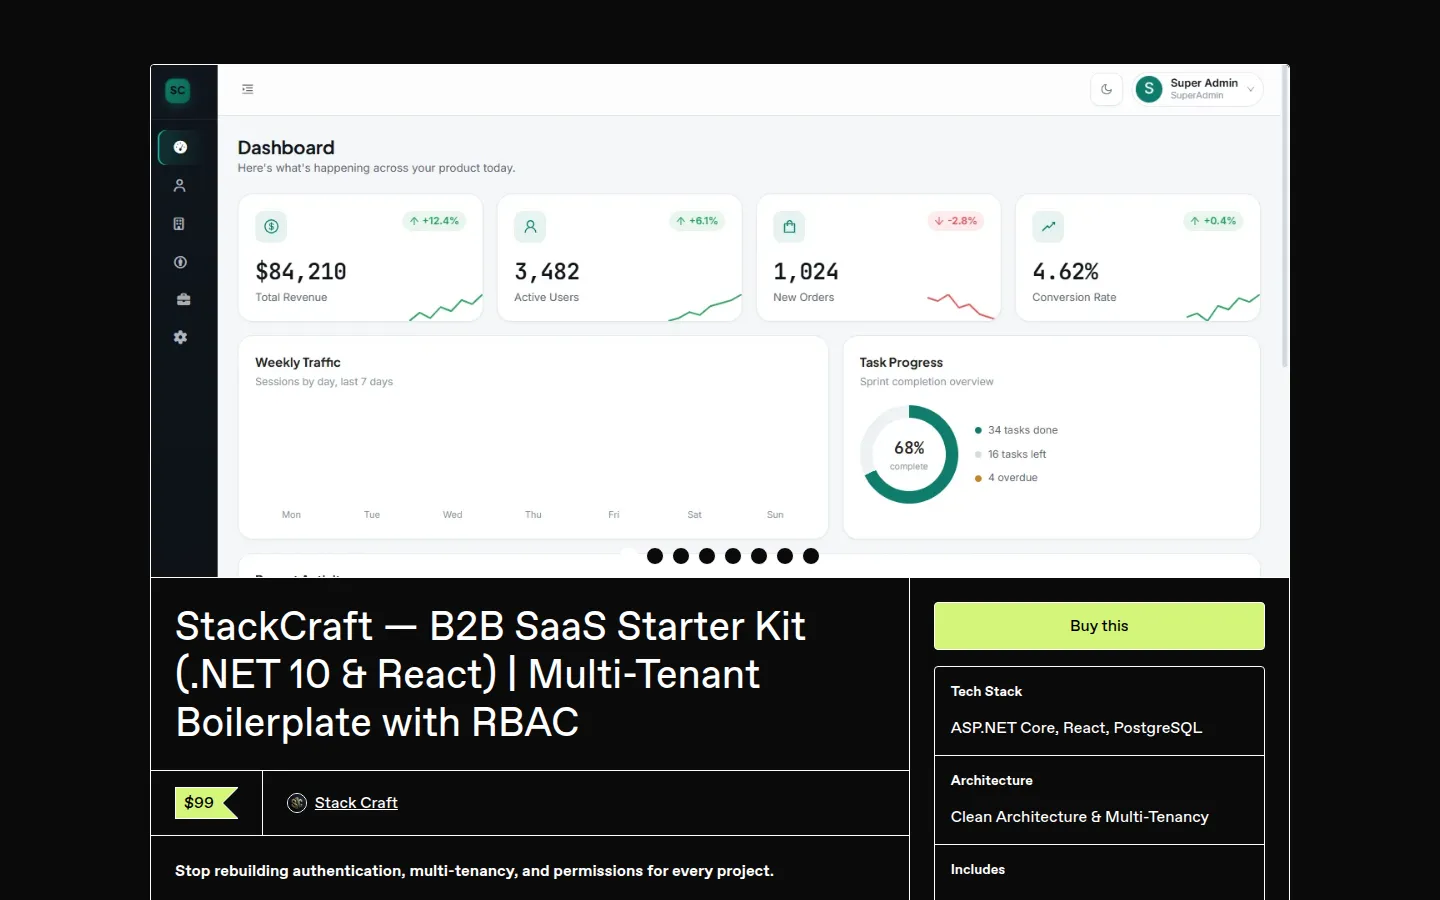Click the 'Stop rebuilding authentication' description line
The height and width of the screenshot is (900, 1440).
click(474, 871)
